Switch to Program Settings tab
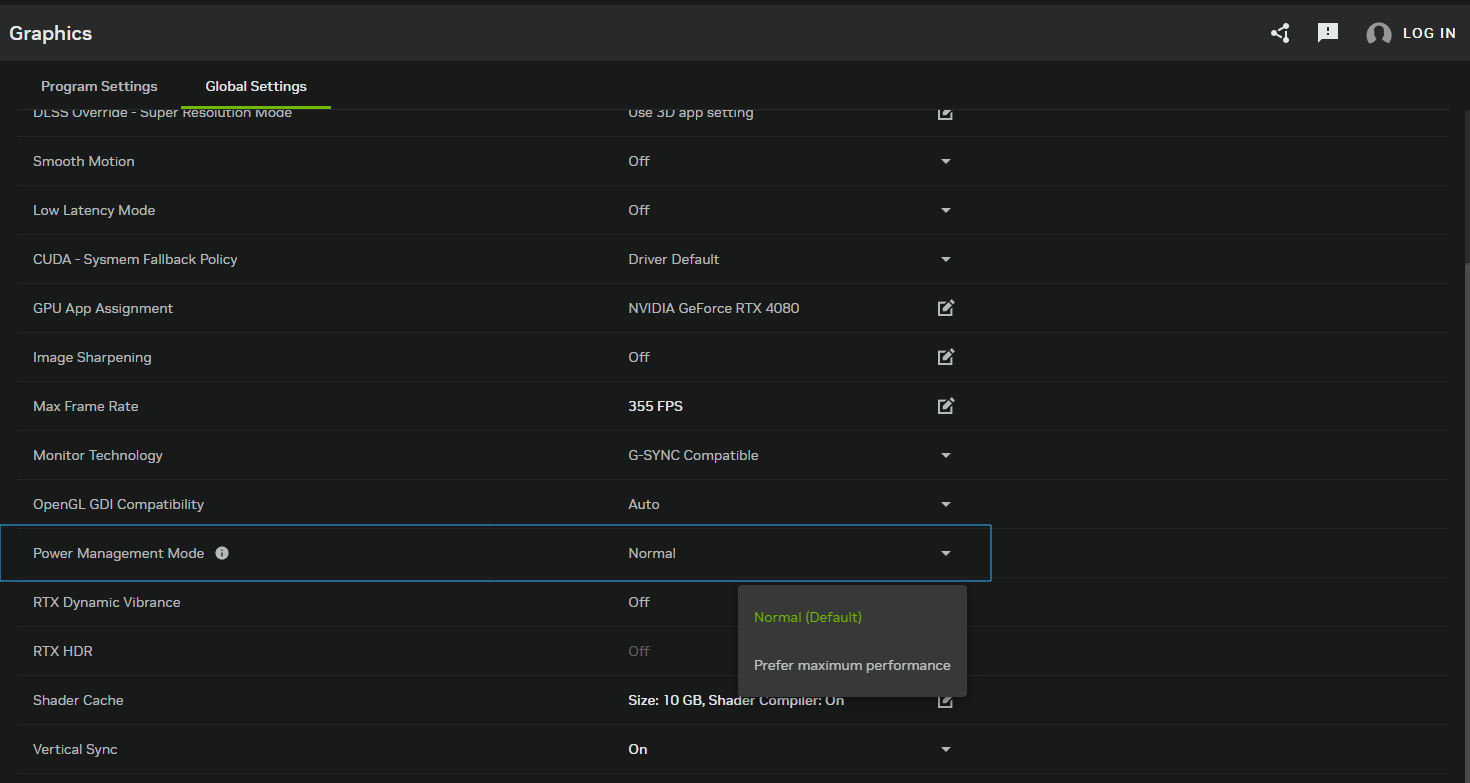 [x=99, y=86]
